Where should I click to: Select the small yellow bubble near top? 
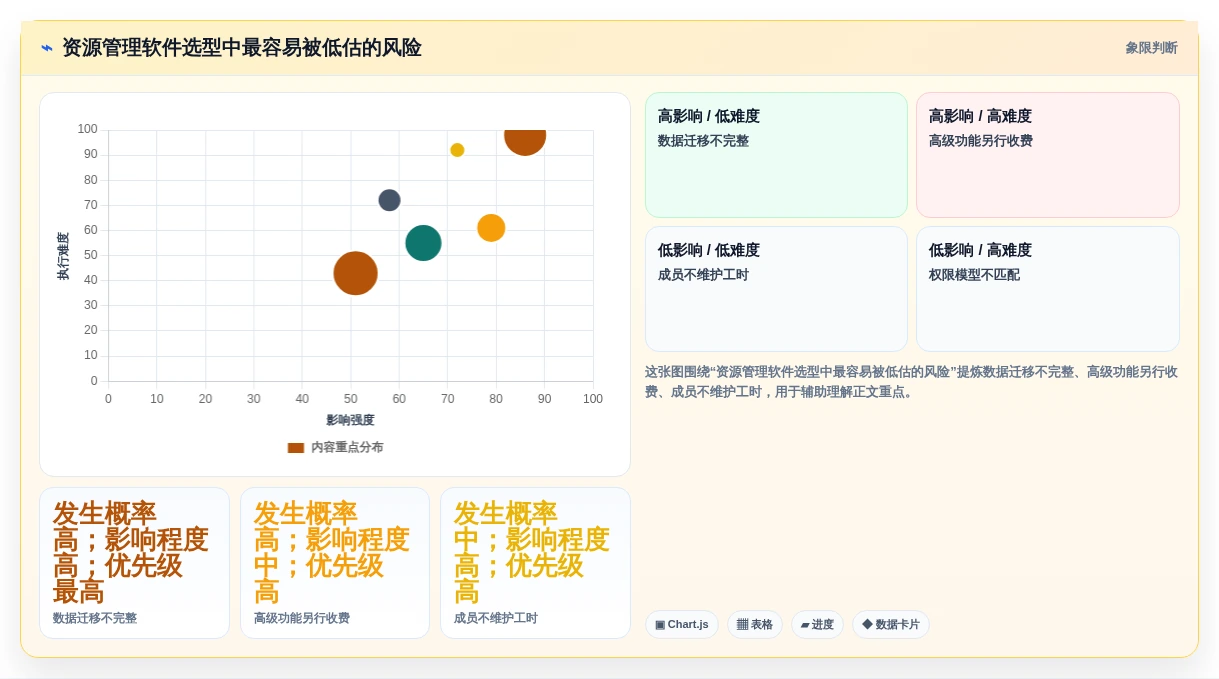pos(457,150)
